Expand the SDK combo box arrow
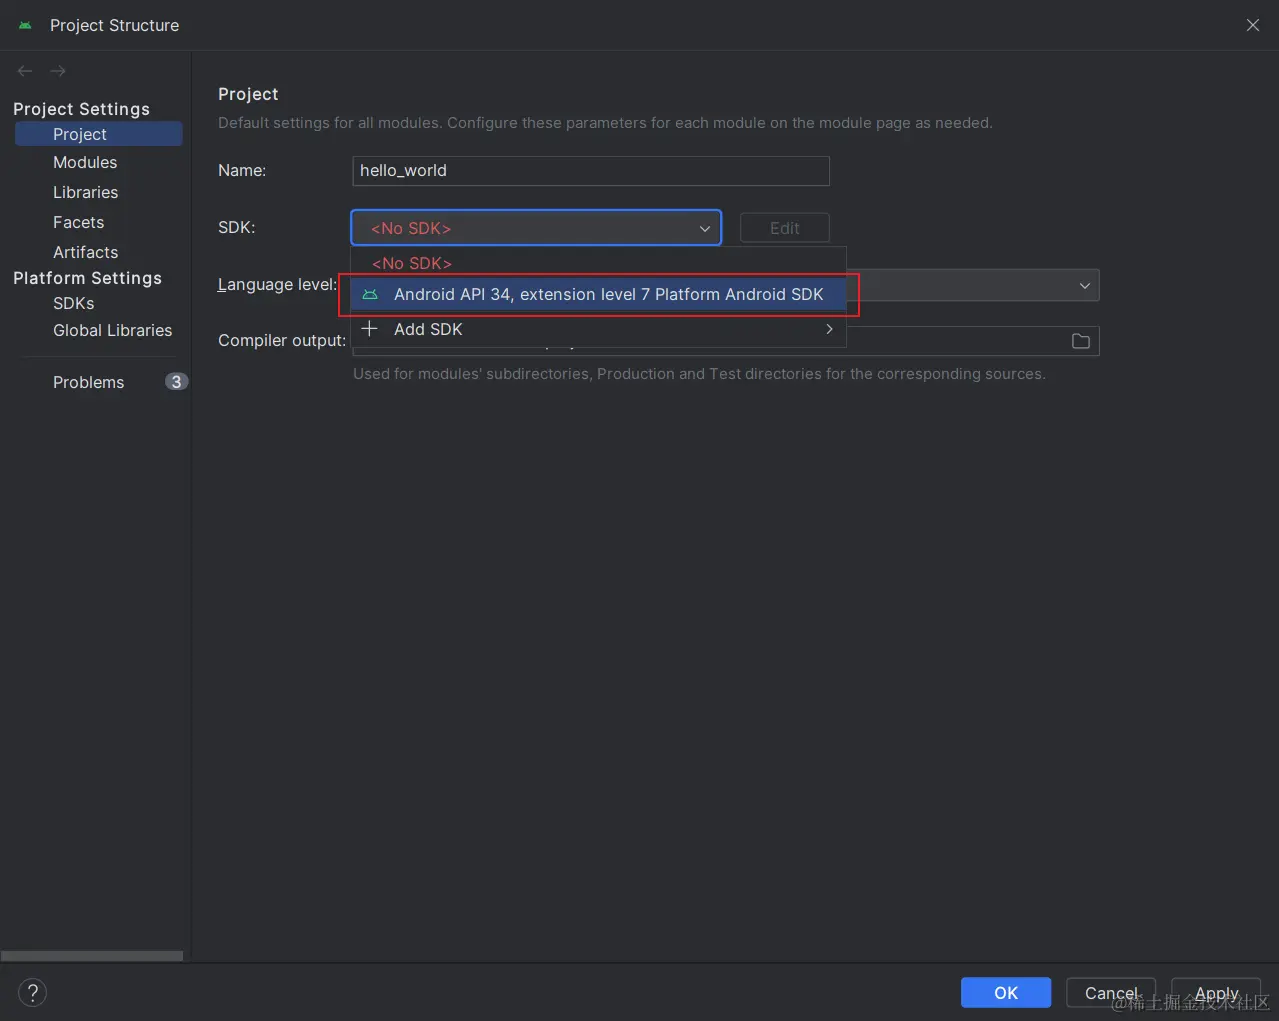 coord(704,228)
